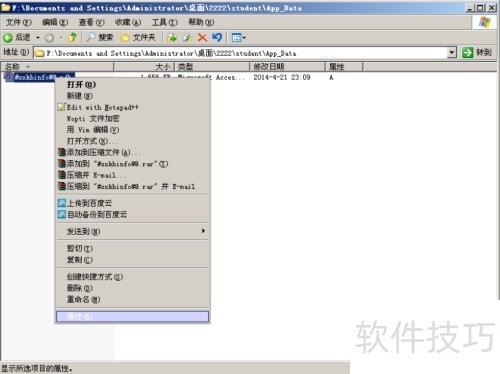Viewport: 500px width, 374px height.
Task: Open the 收藏(A) menu
Action: coord(128,22)
